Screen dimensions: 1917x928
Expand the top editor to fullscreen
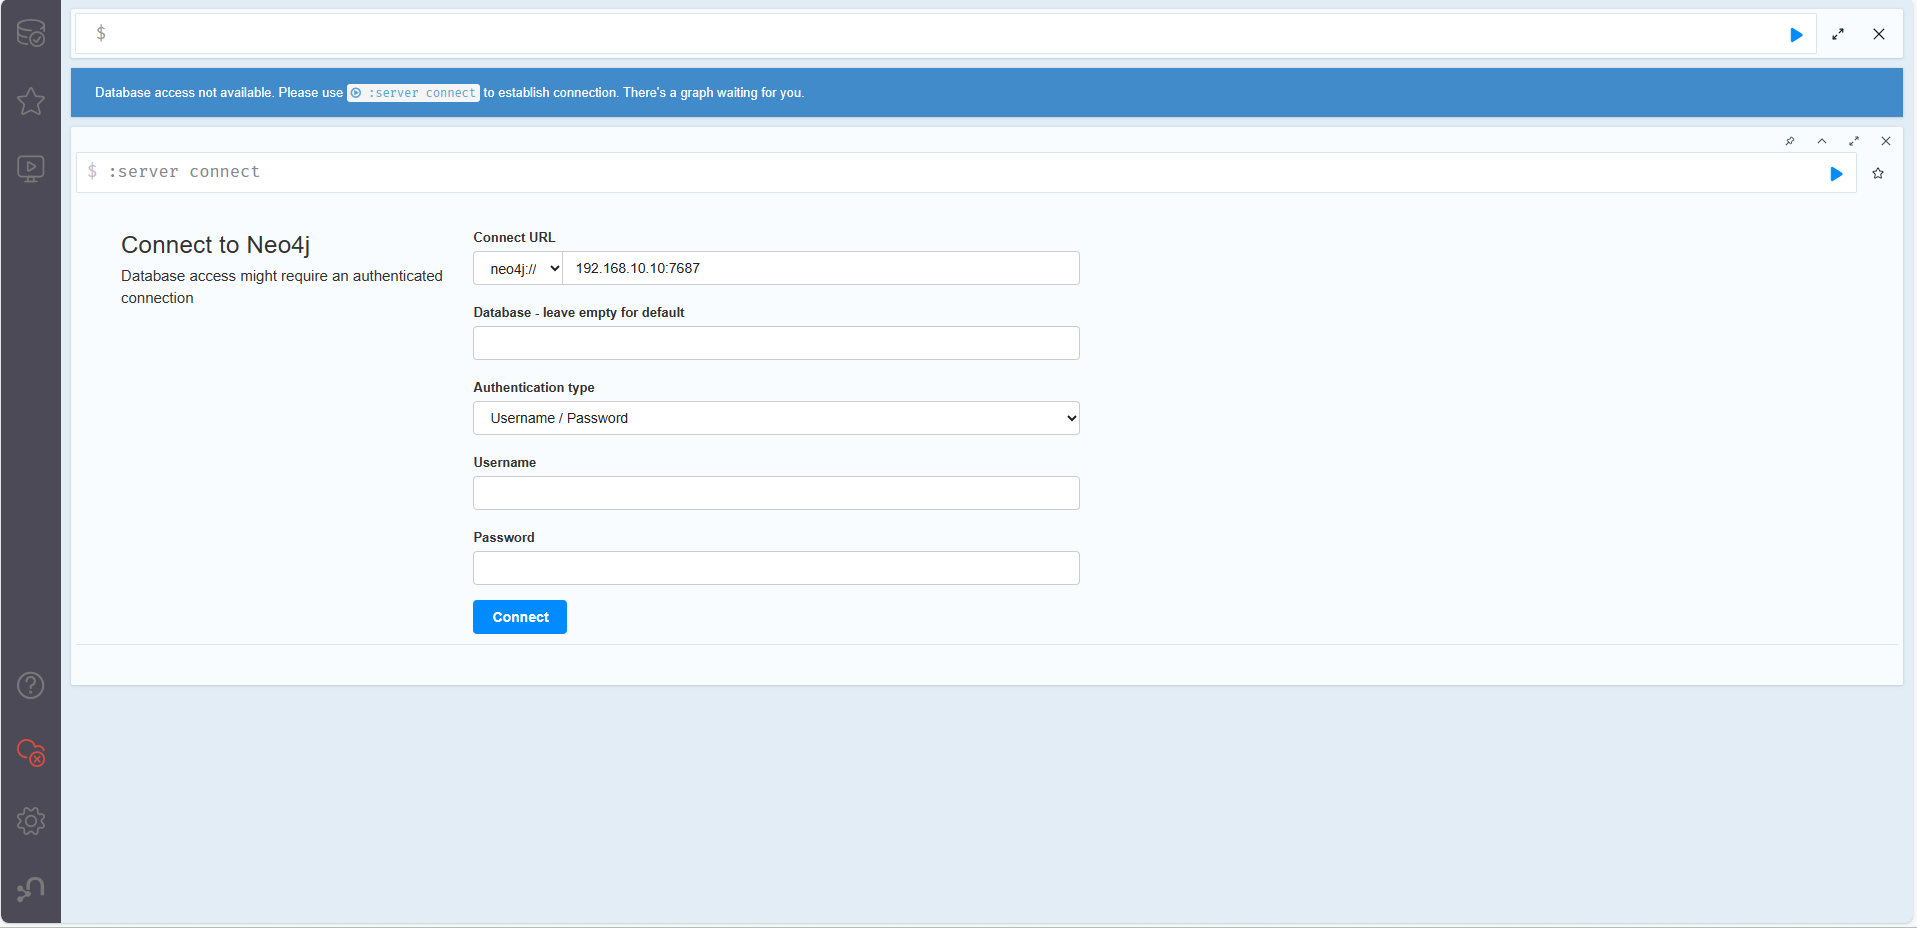[x=1838, y=34]
